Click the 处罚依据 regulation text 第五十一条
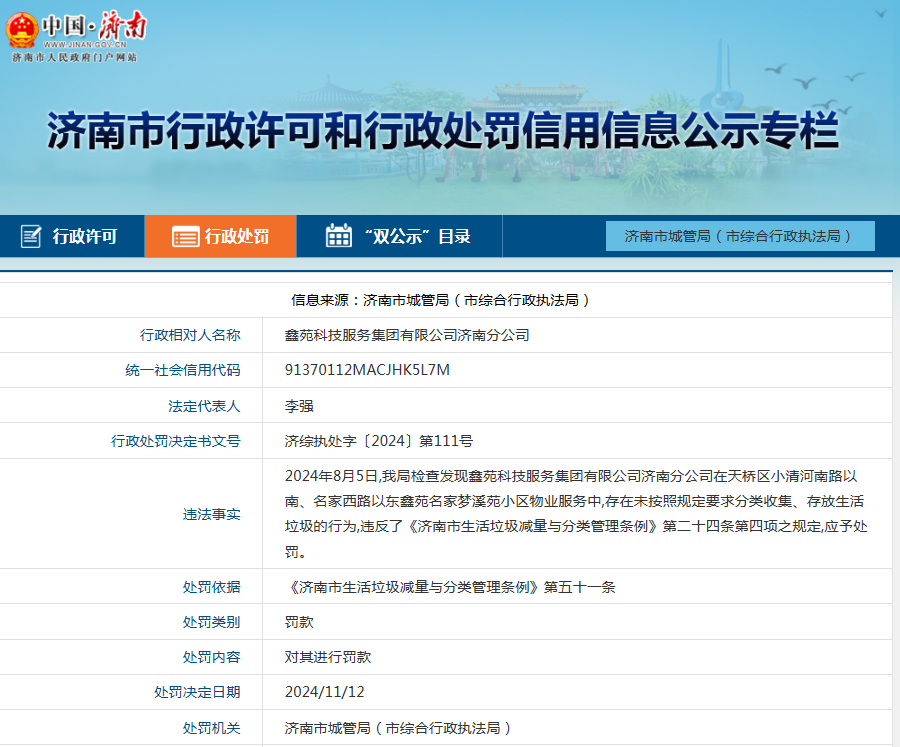 coord(450,587)
